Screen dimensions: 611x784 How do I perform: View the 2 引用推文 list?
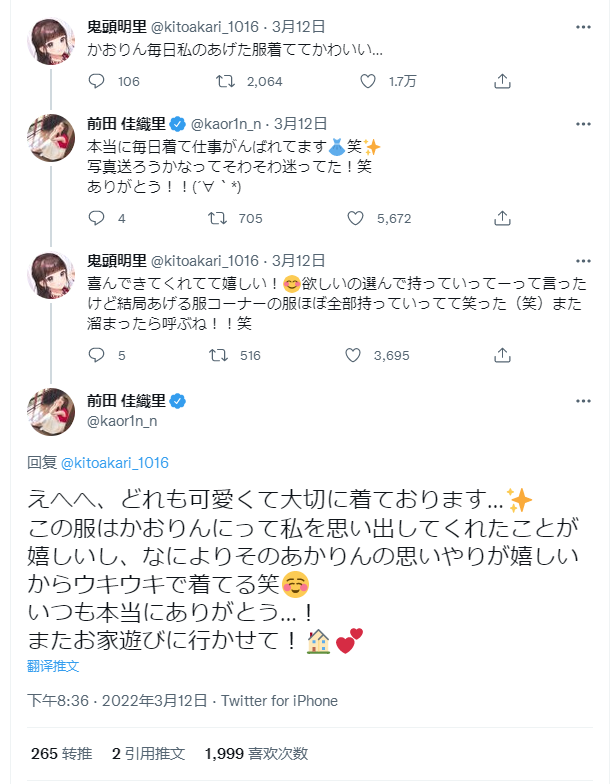tap(146, 753)
